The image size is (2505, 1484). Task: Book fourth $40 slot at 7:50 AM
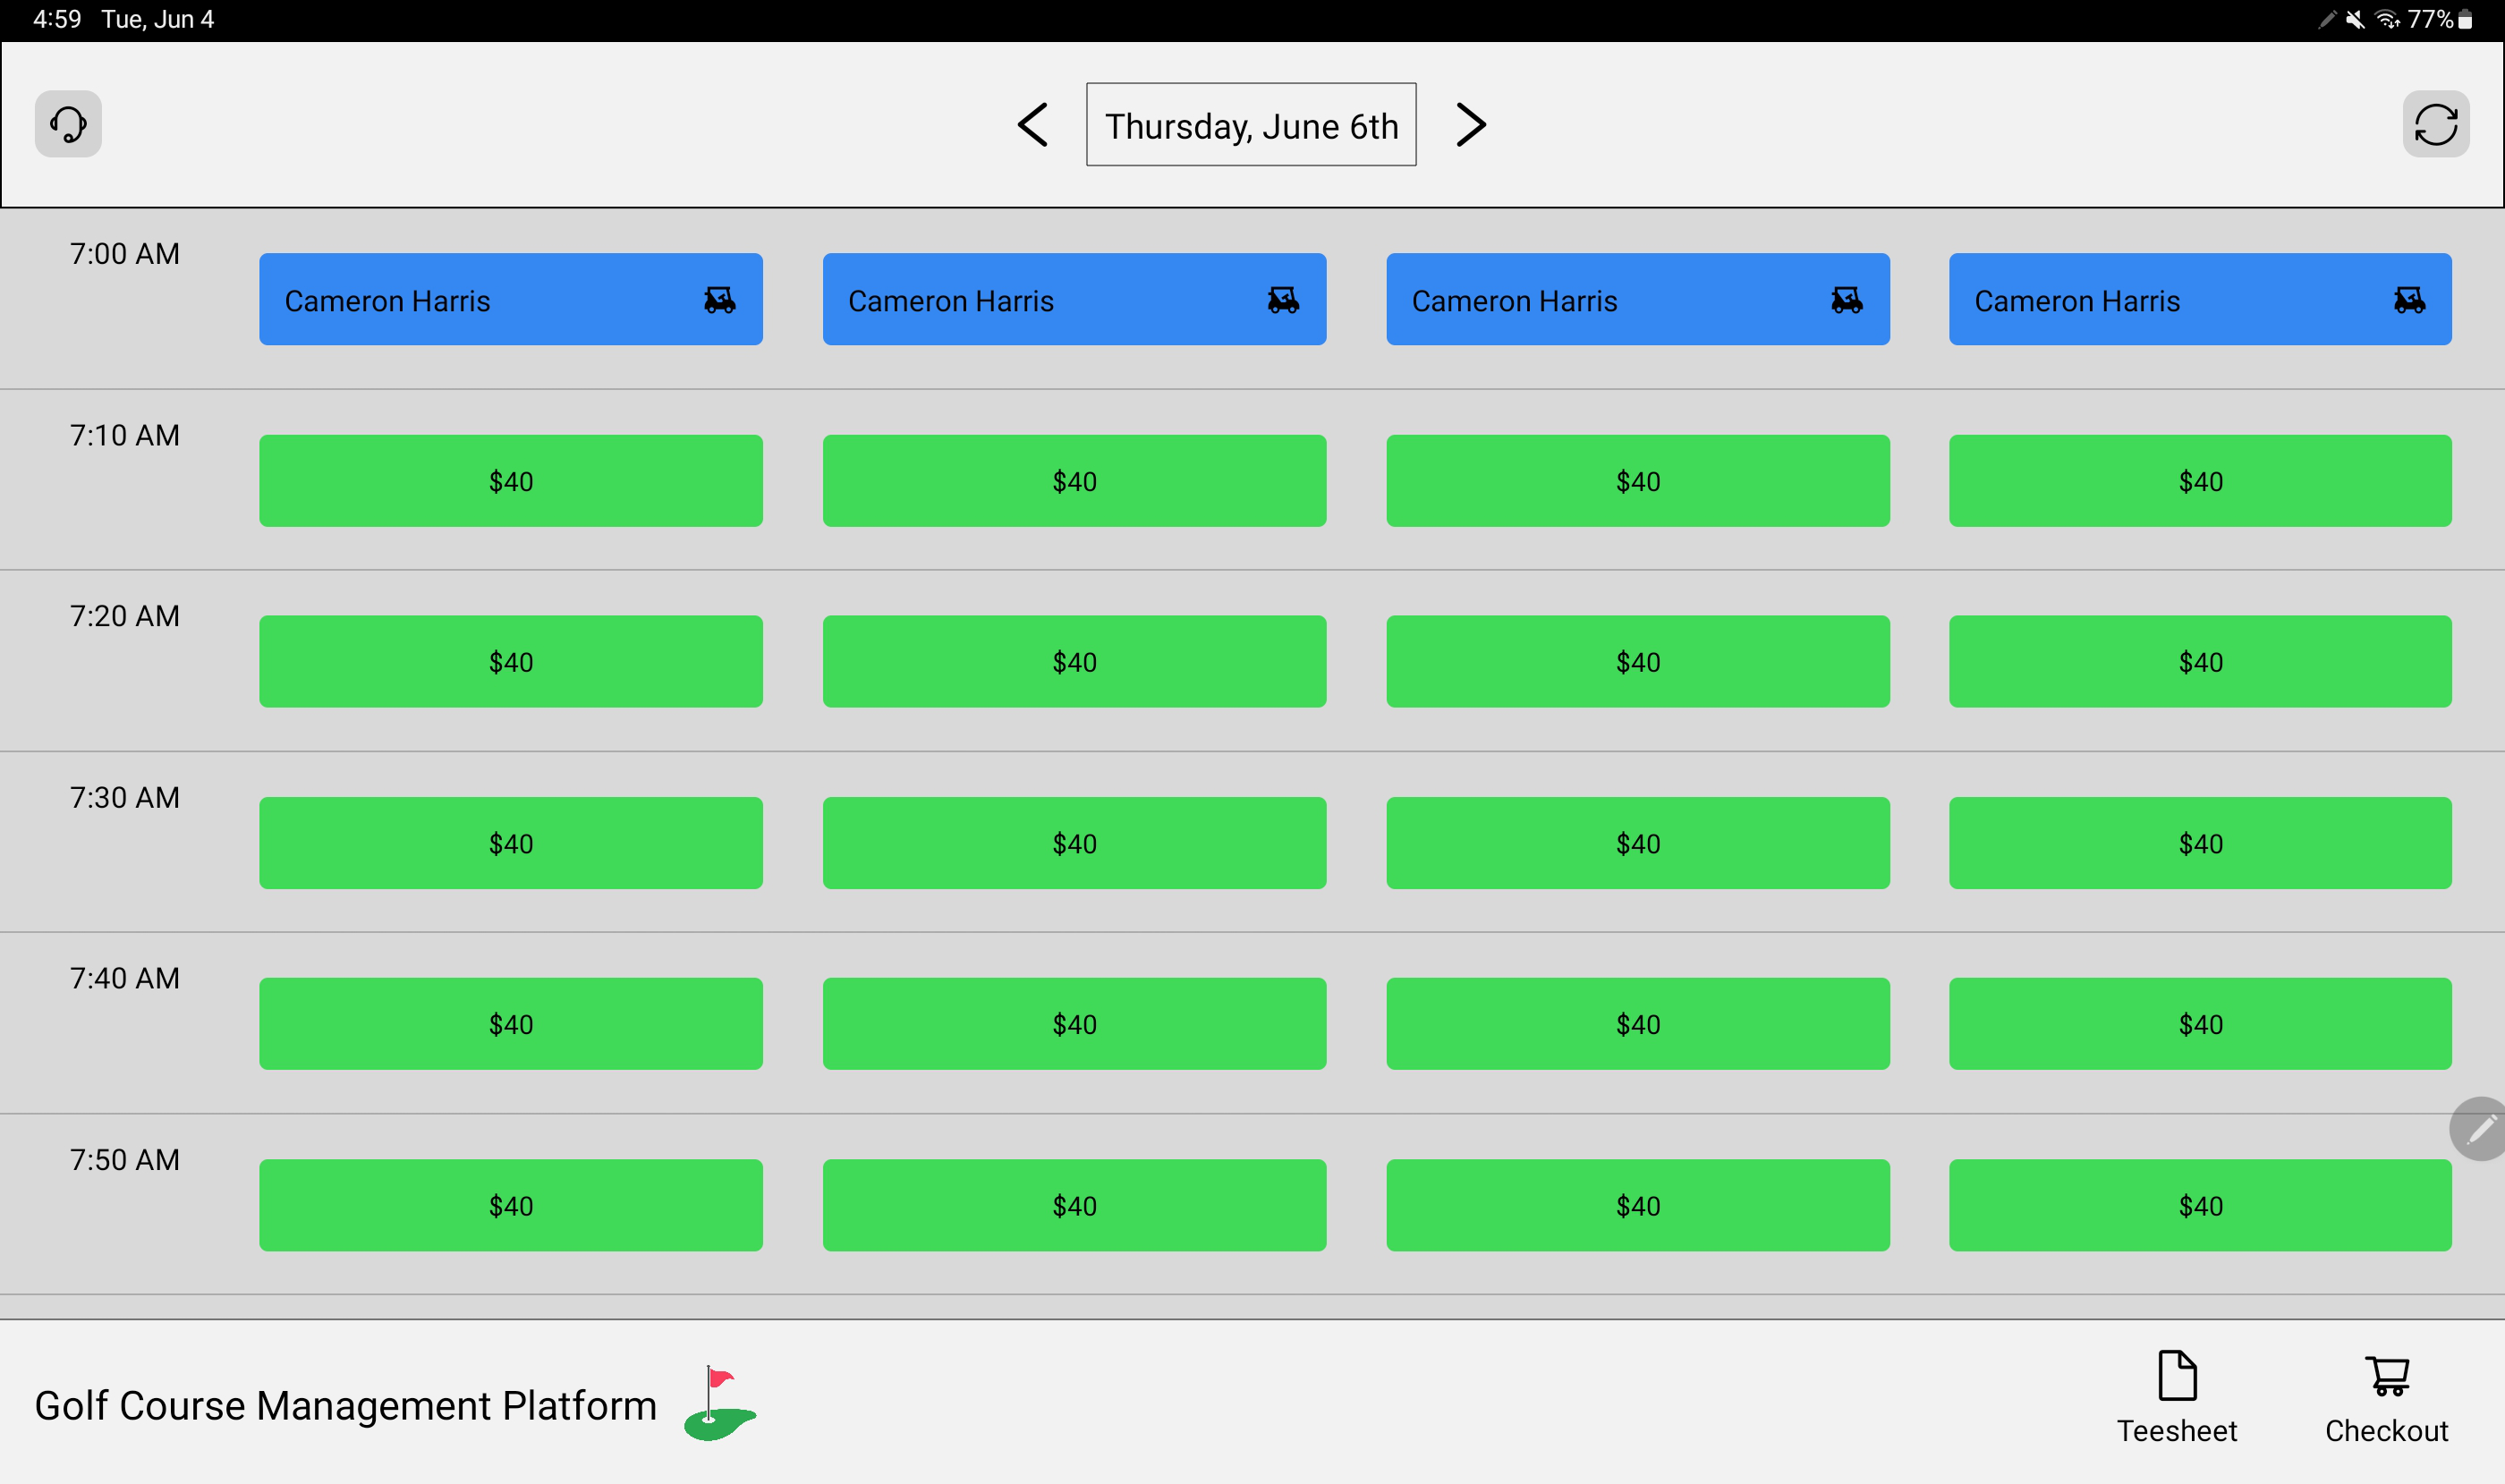(2201, 1206)
